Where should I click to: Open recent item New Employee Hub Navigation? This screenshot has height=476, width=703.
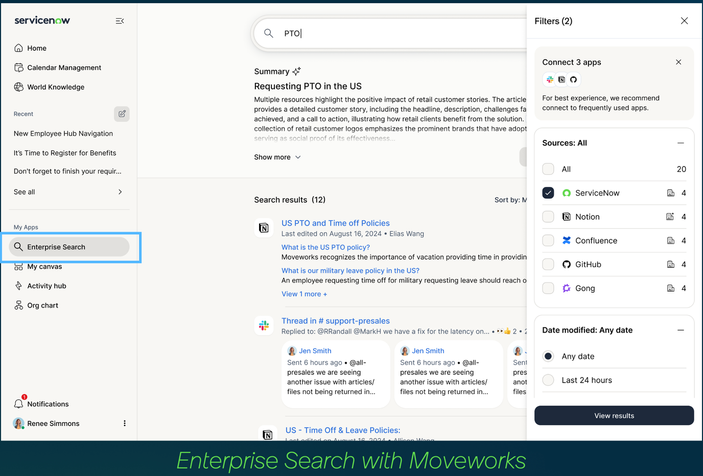63,134
